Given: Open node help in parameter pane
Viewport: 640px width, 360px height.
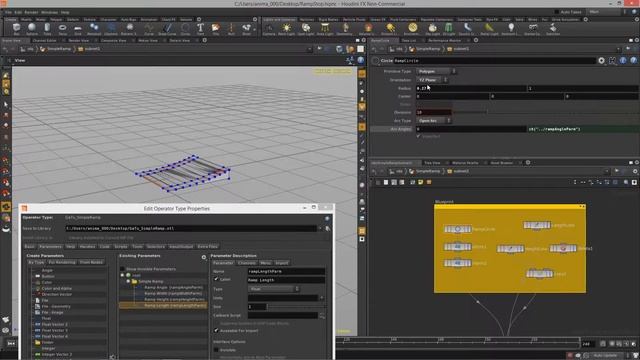Looking at the screenshot, I should (x=633, y=60).
